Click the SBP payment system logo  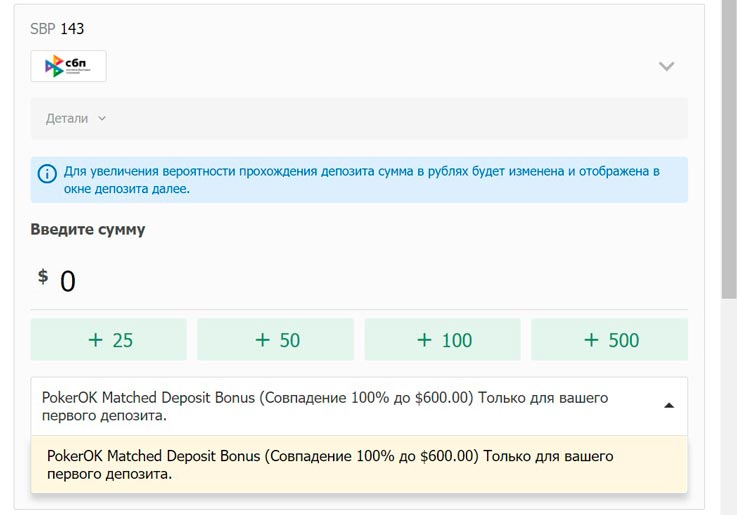tap(68, 66)
